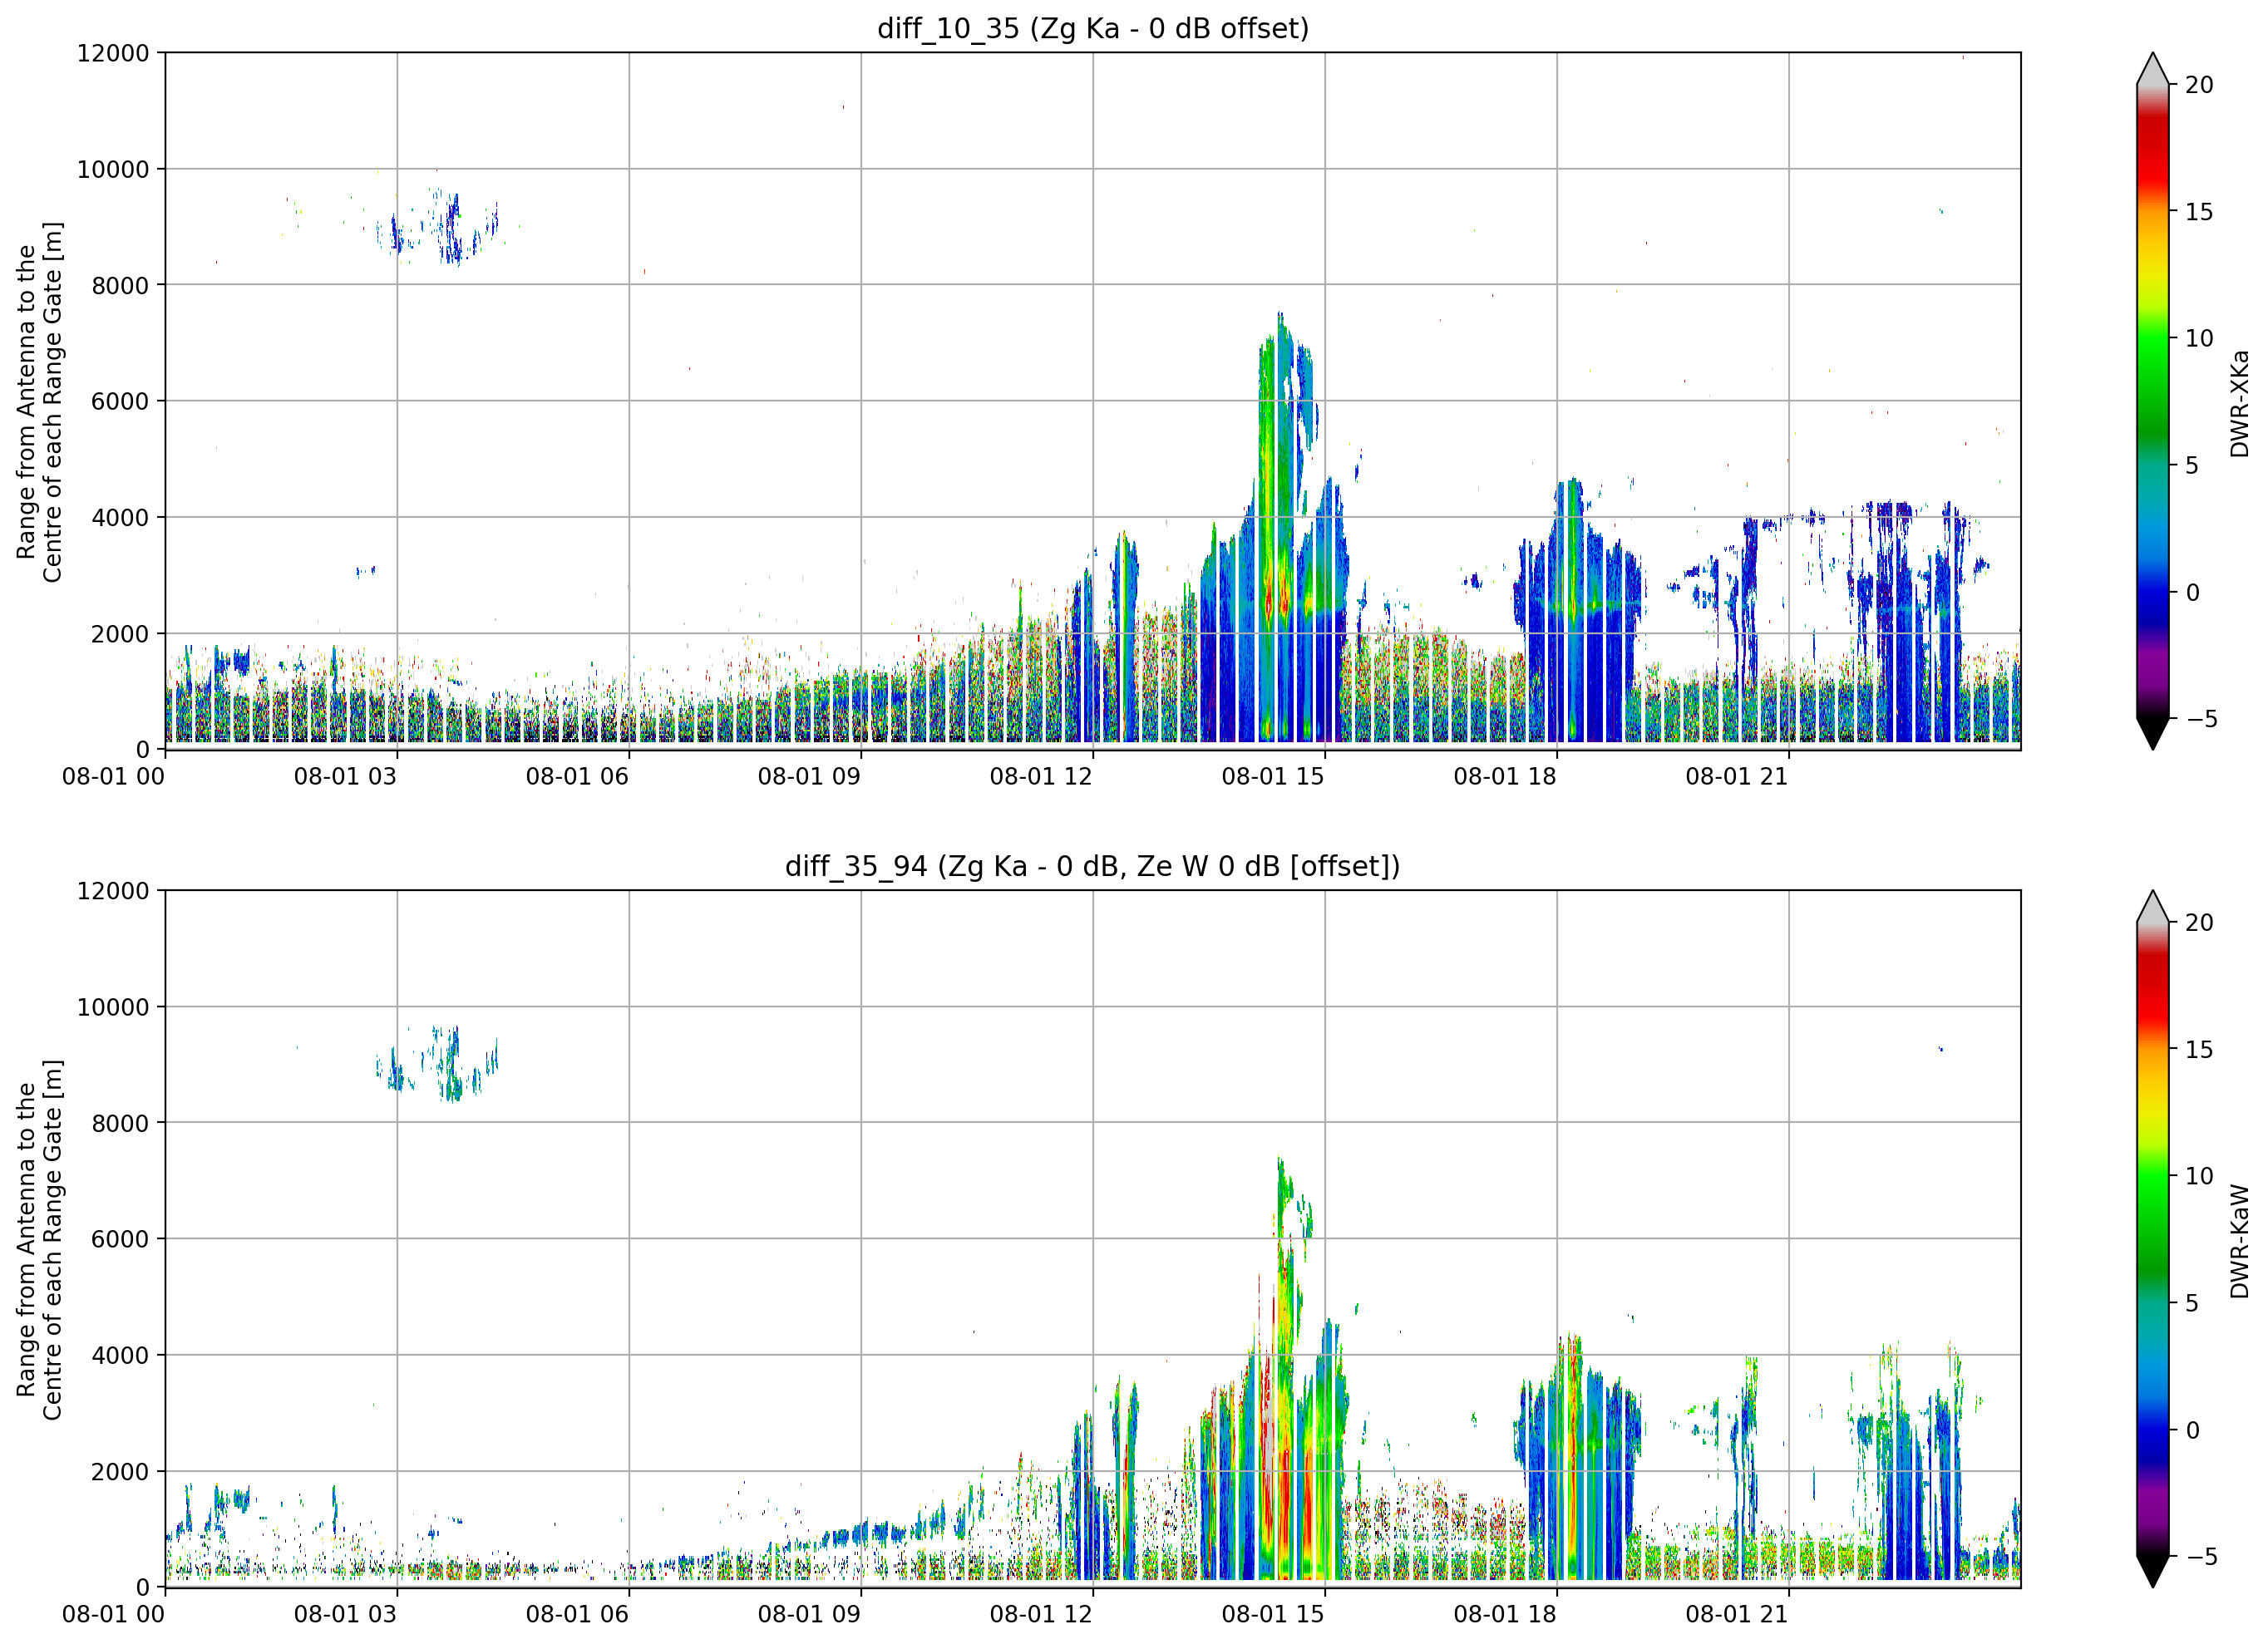Viewport: 2268px width, 1644px height.
Task: Click the "4000" tick on the diff_10_35 plot
Action: pos(120,517)
